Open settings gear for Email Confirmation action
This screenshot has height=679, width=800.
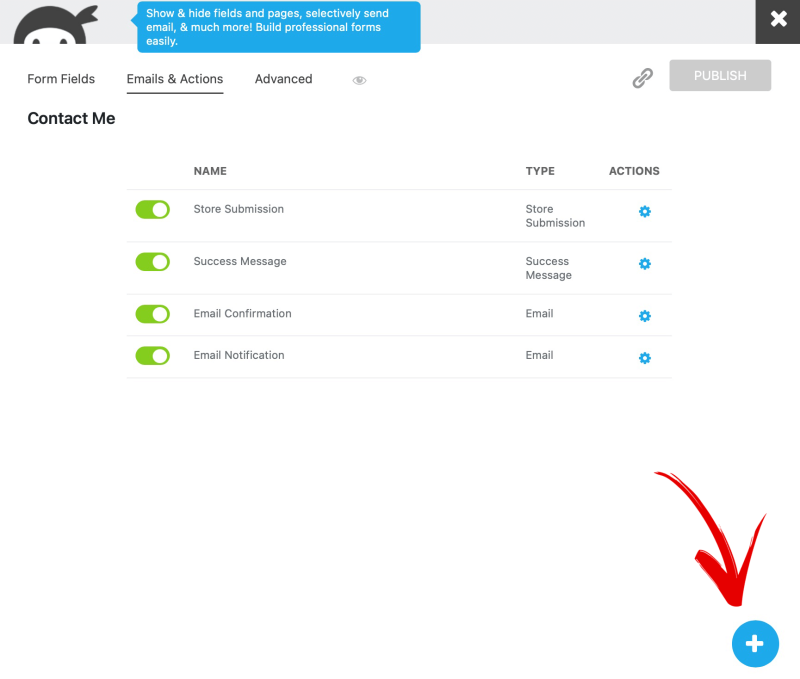(644, 315)
